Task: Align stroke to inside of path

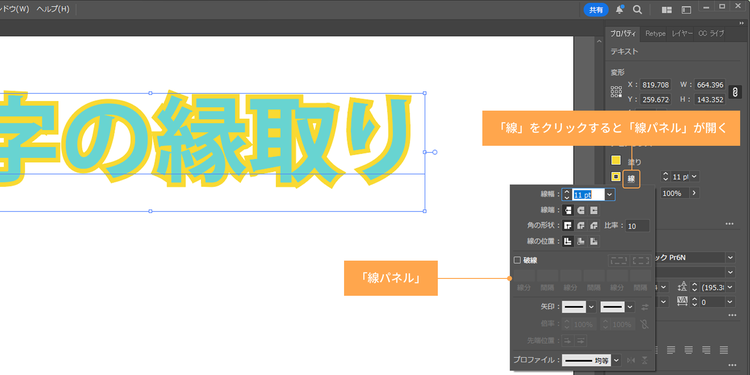Action: pos(581,242)
